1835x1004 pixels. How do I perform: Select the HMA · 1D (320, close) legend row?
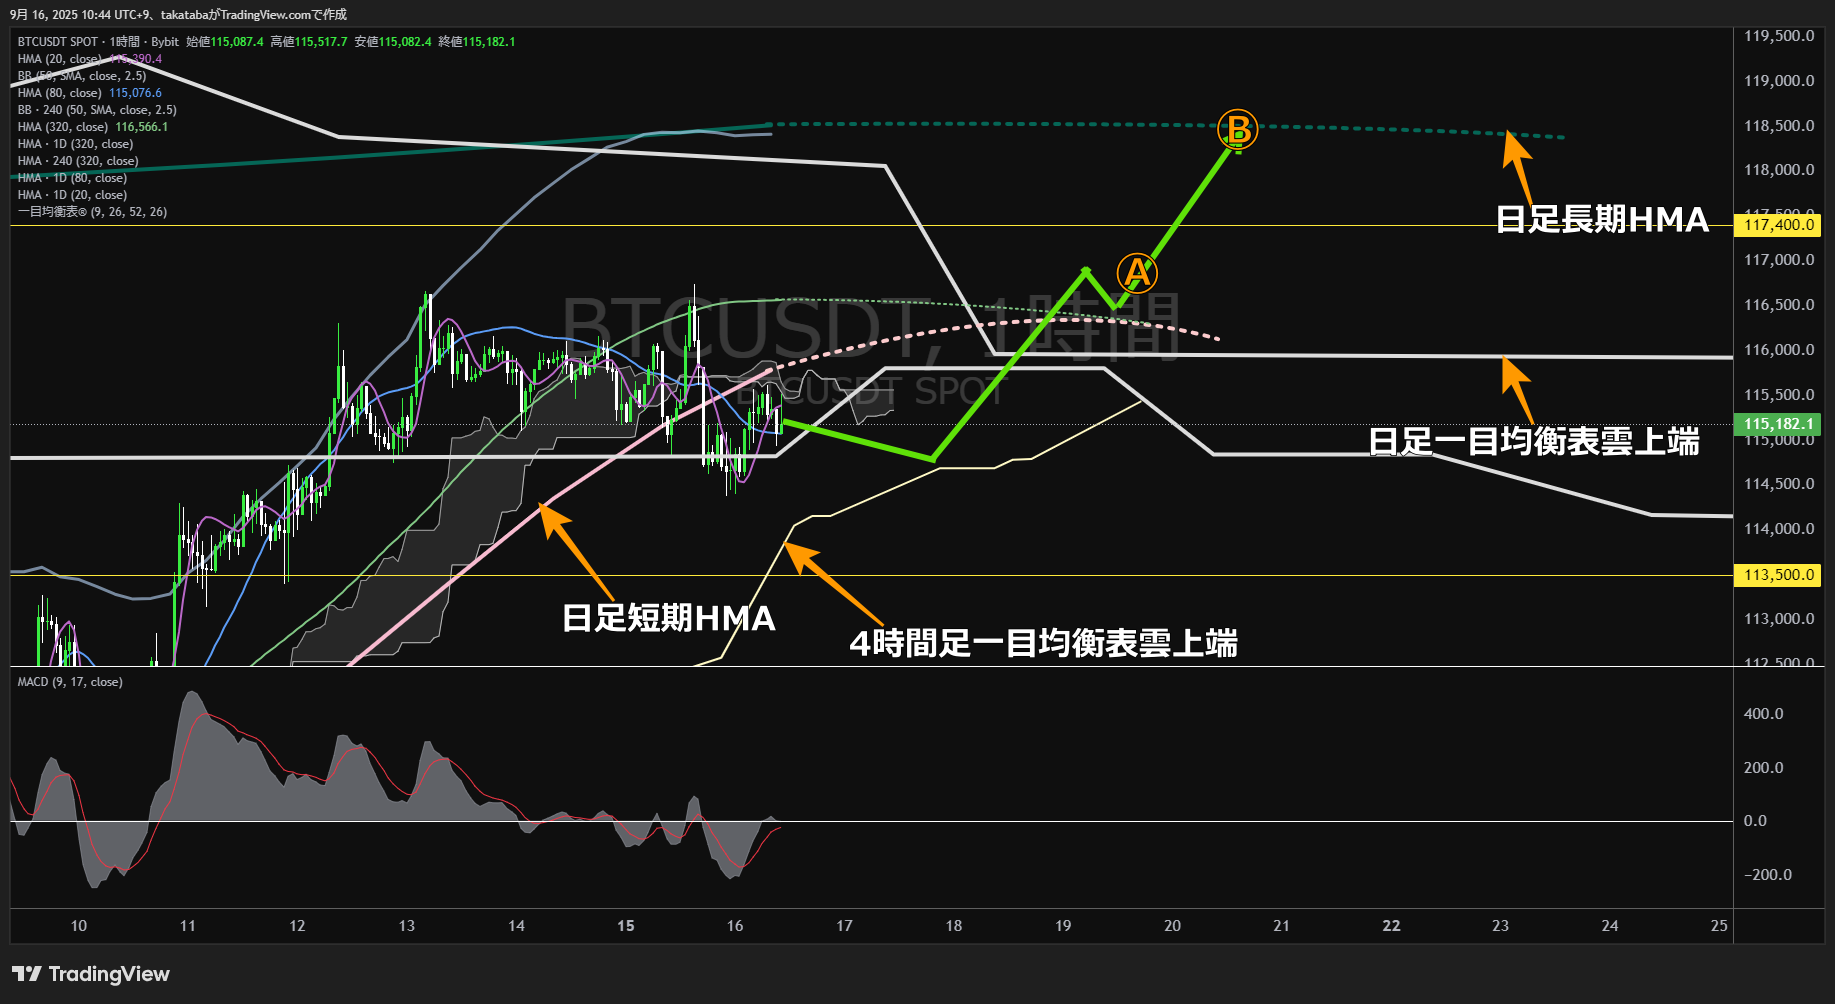pyautogui.click(x=75, y=144)
